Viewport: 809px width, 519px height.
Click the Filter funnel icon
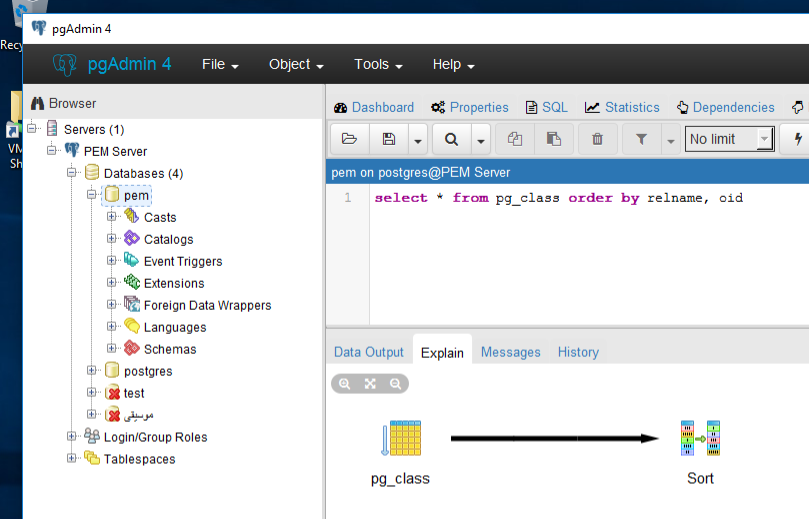tap(641, 139)
